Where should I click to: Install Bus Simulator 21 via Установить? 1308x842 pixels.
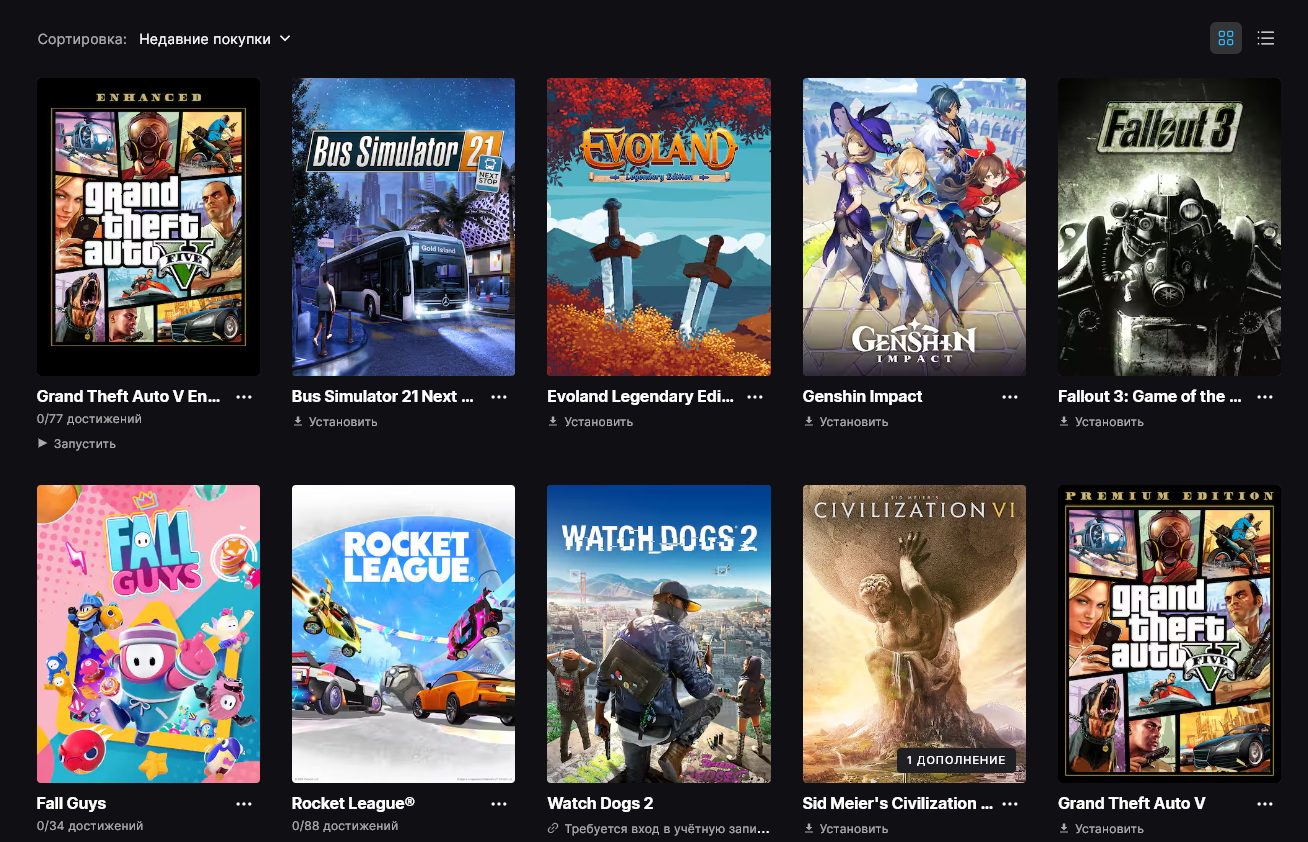point(335,422)
